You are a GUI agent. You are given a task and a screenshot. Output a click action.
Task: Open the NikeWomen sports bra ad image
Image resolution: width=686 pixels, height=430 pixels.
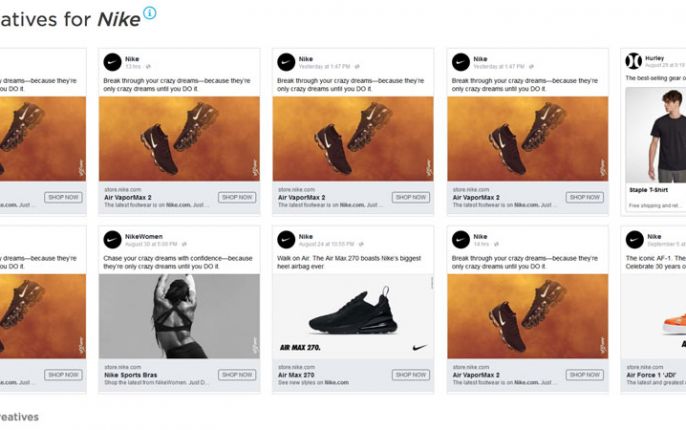[179, 316]
